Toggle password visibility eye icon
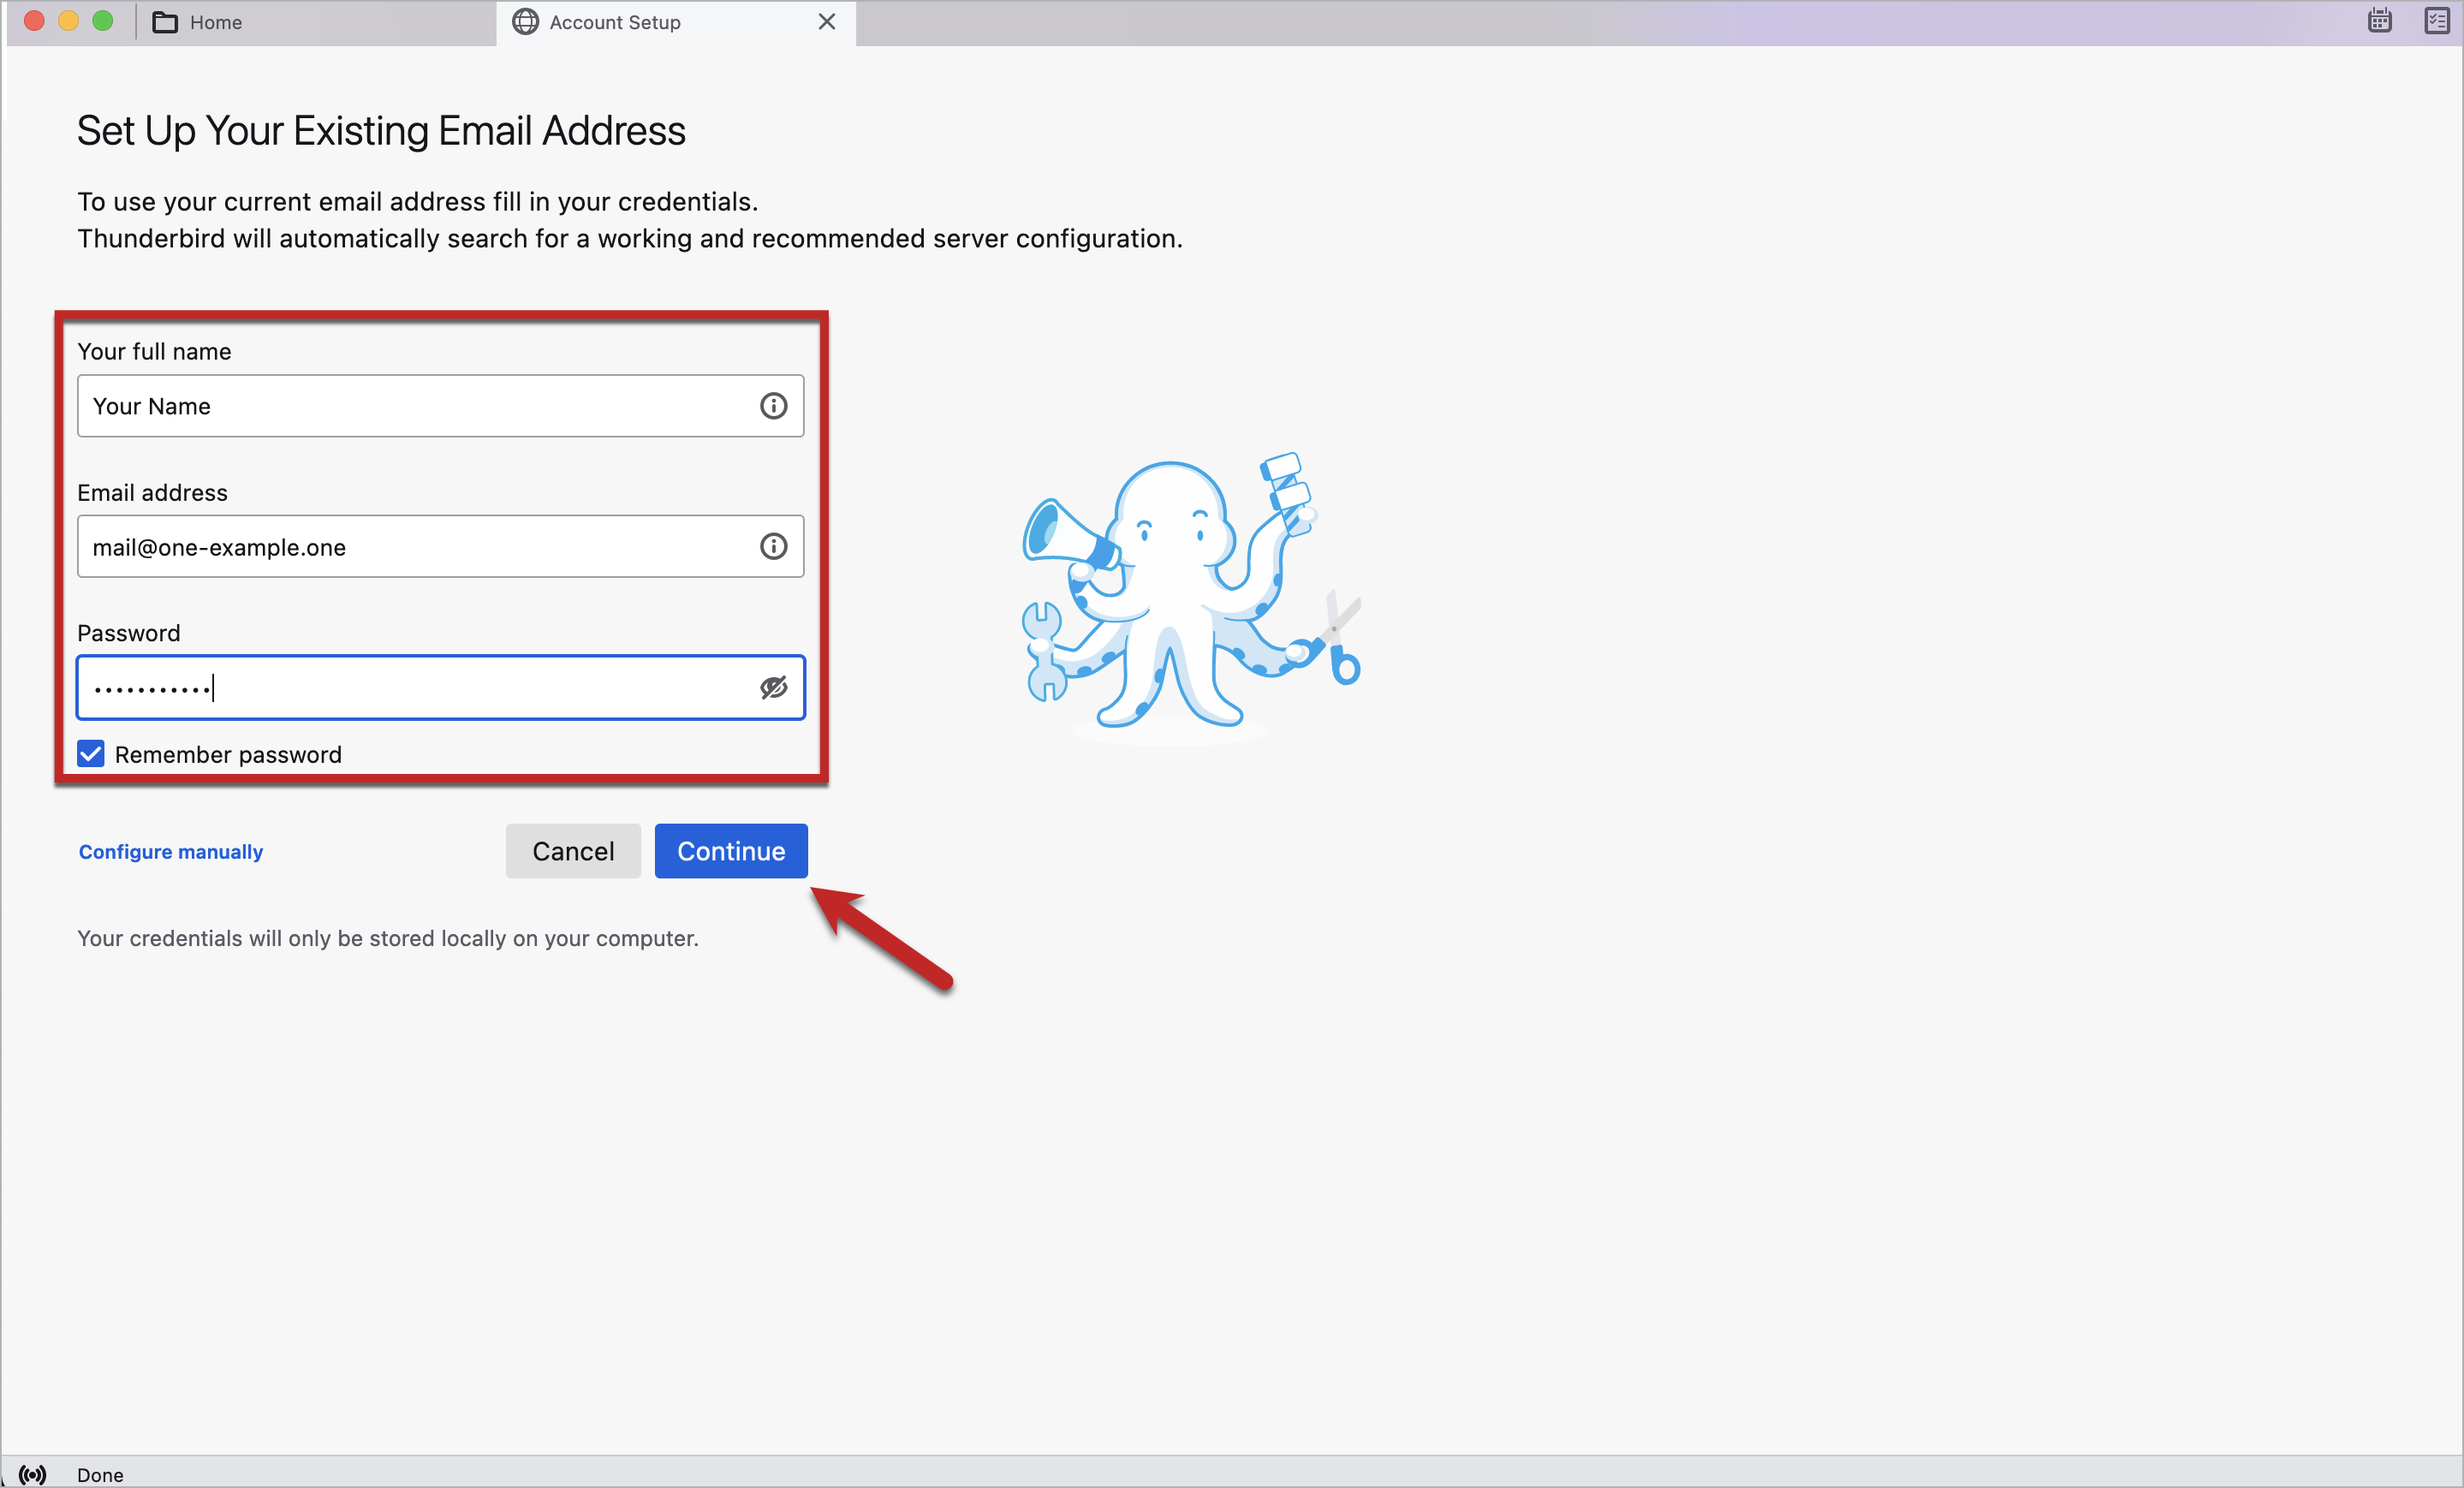The width and height of the screenshot is (2464, 1488). (x=773, y=687)
